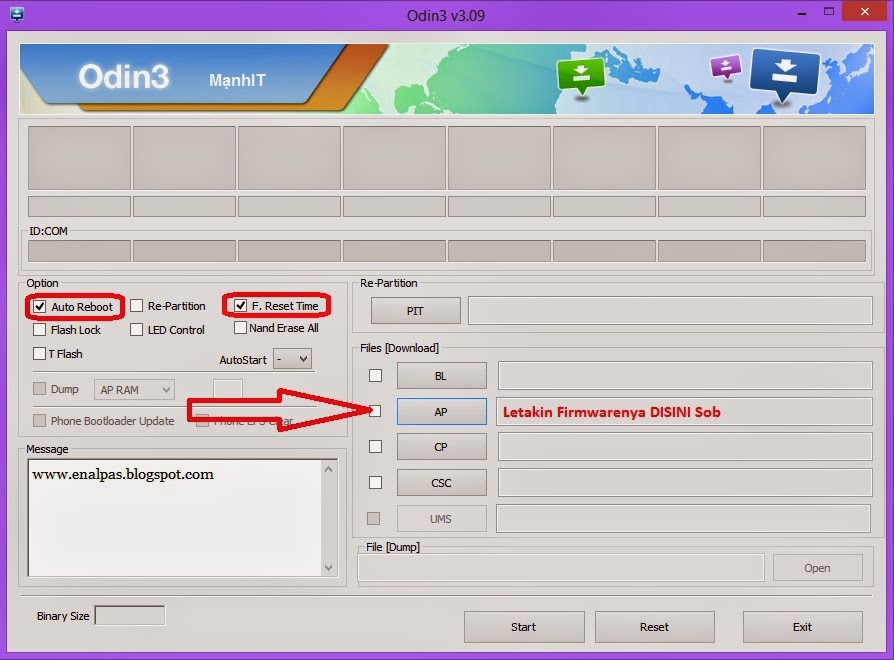Click the purple download icon in banner
The height and width of the screenshot is (660, 894).
tap(726, 67)
